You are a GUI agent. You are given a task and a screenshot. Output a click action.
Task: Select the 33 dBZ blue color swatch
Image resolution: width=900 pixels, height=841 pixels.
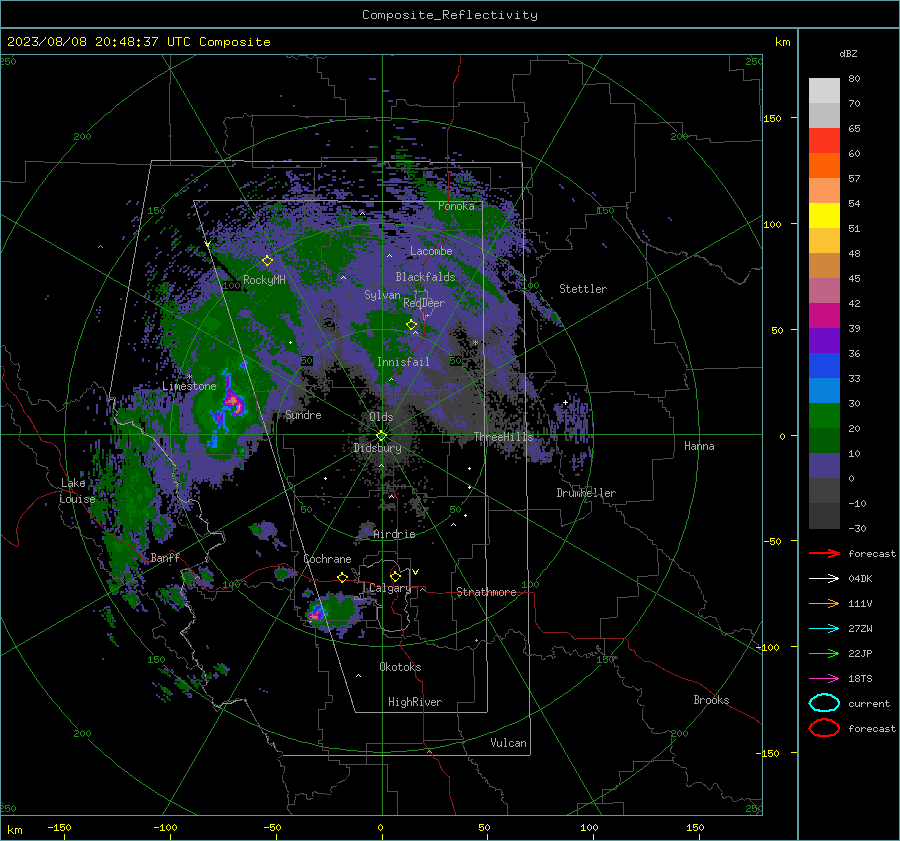pos(824,366)
